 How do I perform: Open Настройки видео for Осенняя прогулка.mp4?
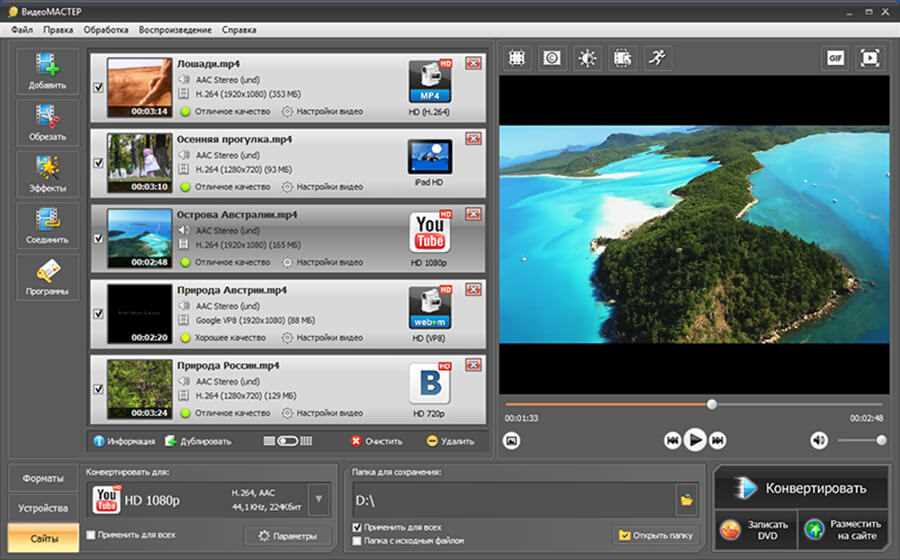(x=323, y=186)
